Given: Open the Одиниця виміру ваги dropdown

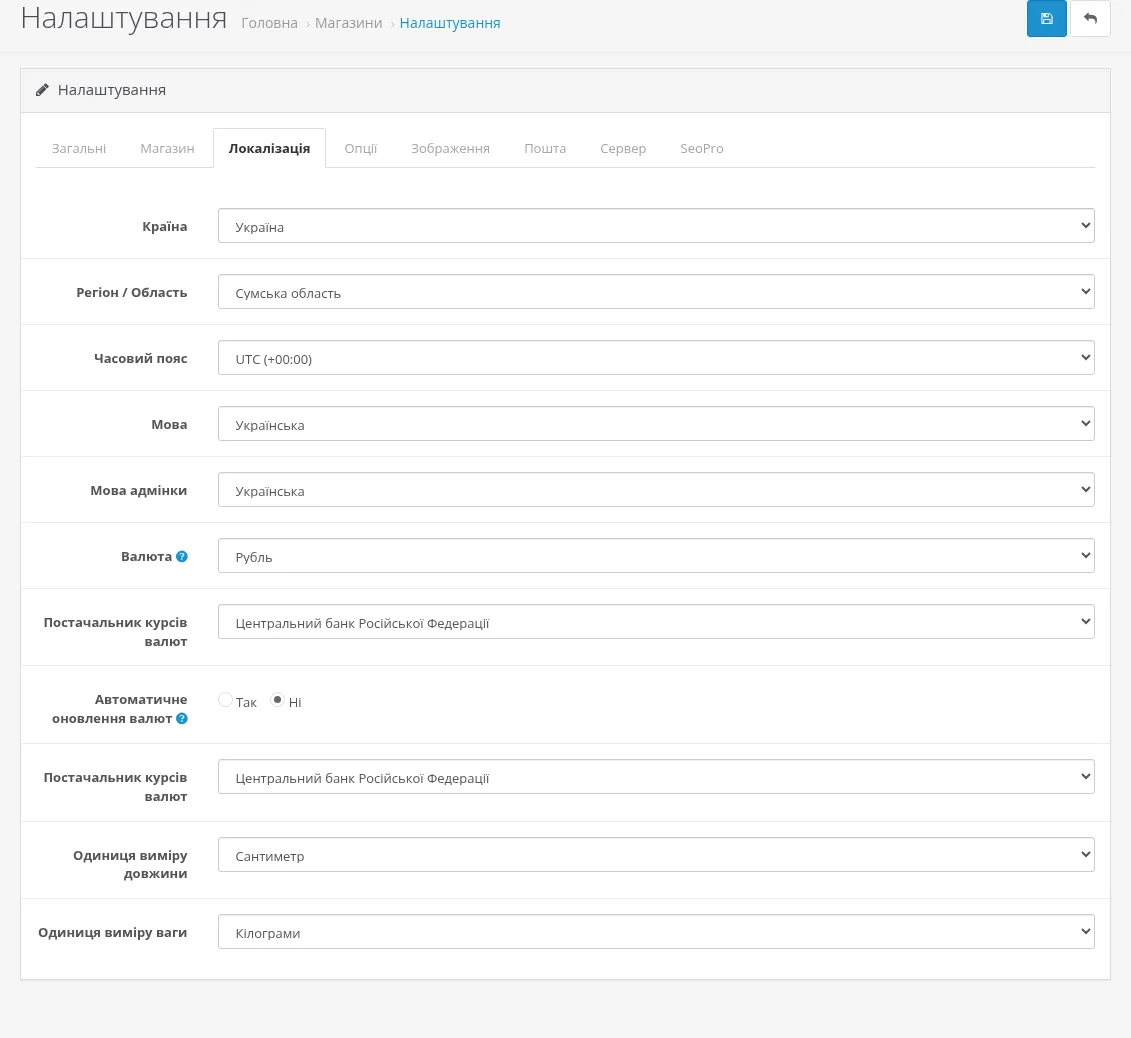Looking at the screenshot, I should pos(656,932).
